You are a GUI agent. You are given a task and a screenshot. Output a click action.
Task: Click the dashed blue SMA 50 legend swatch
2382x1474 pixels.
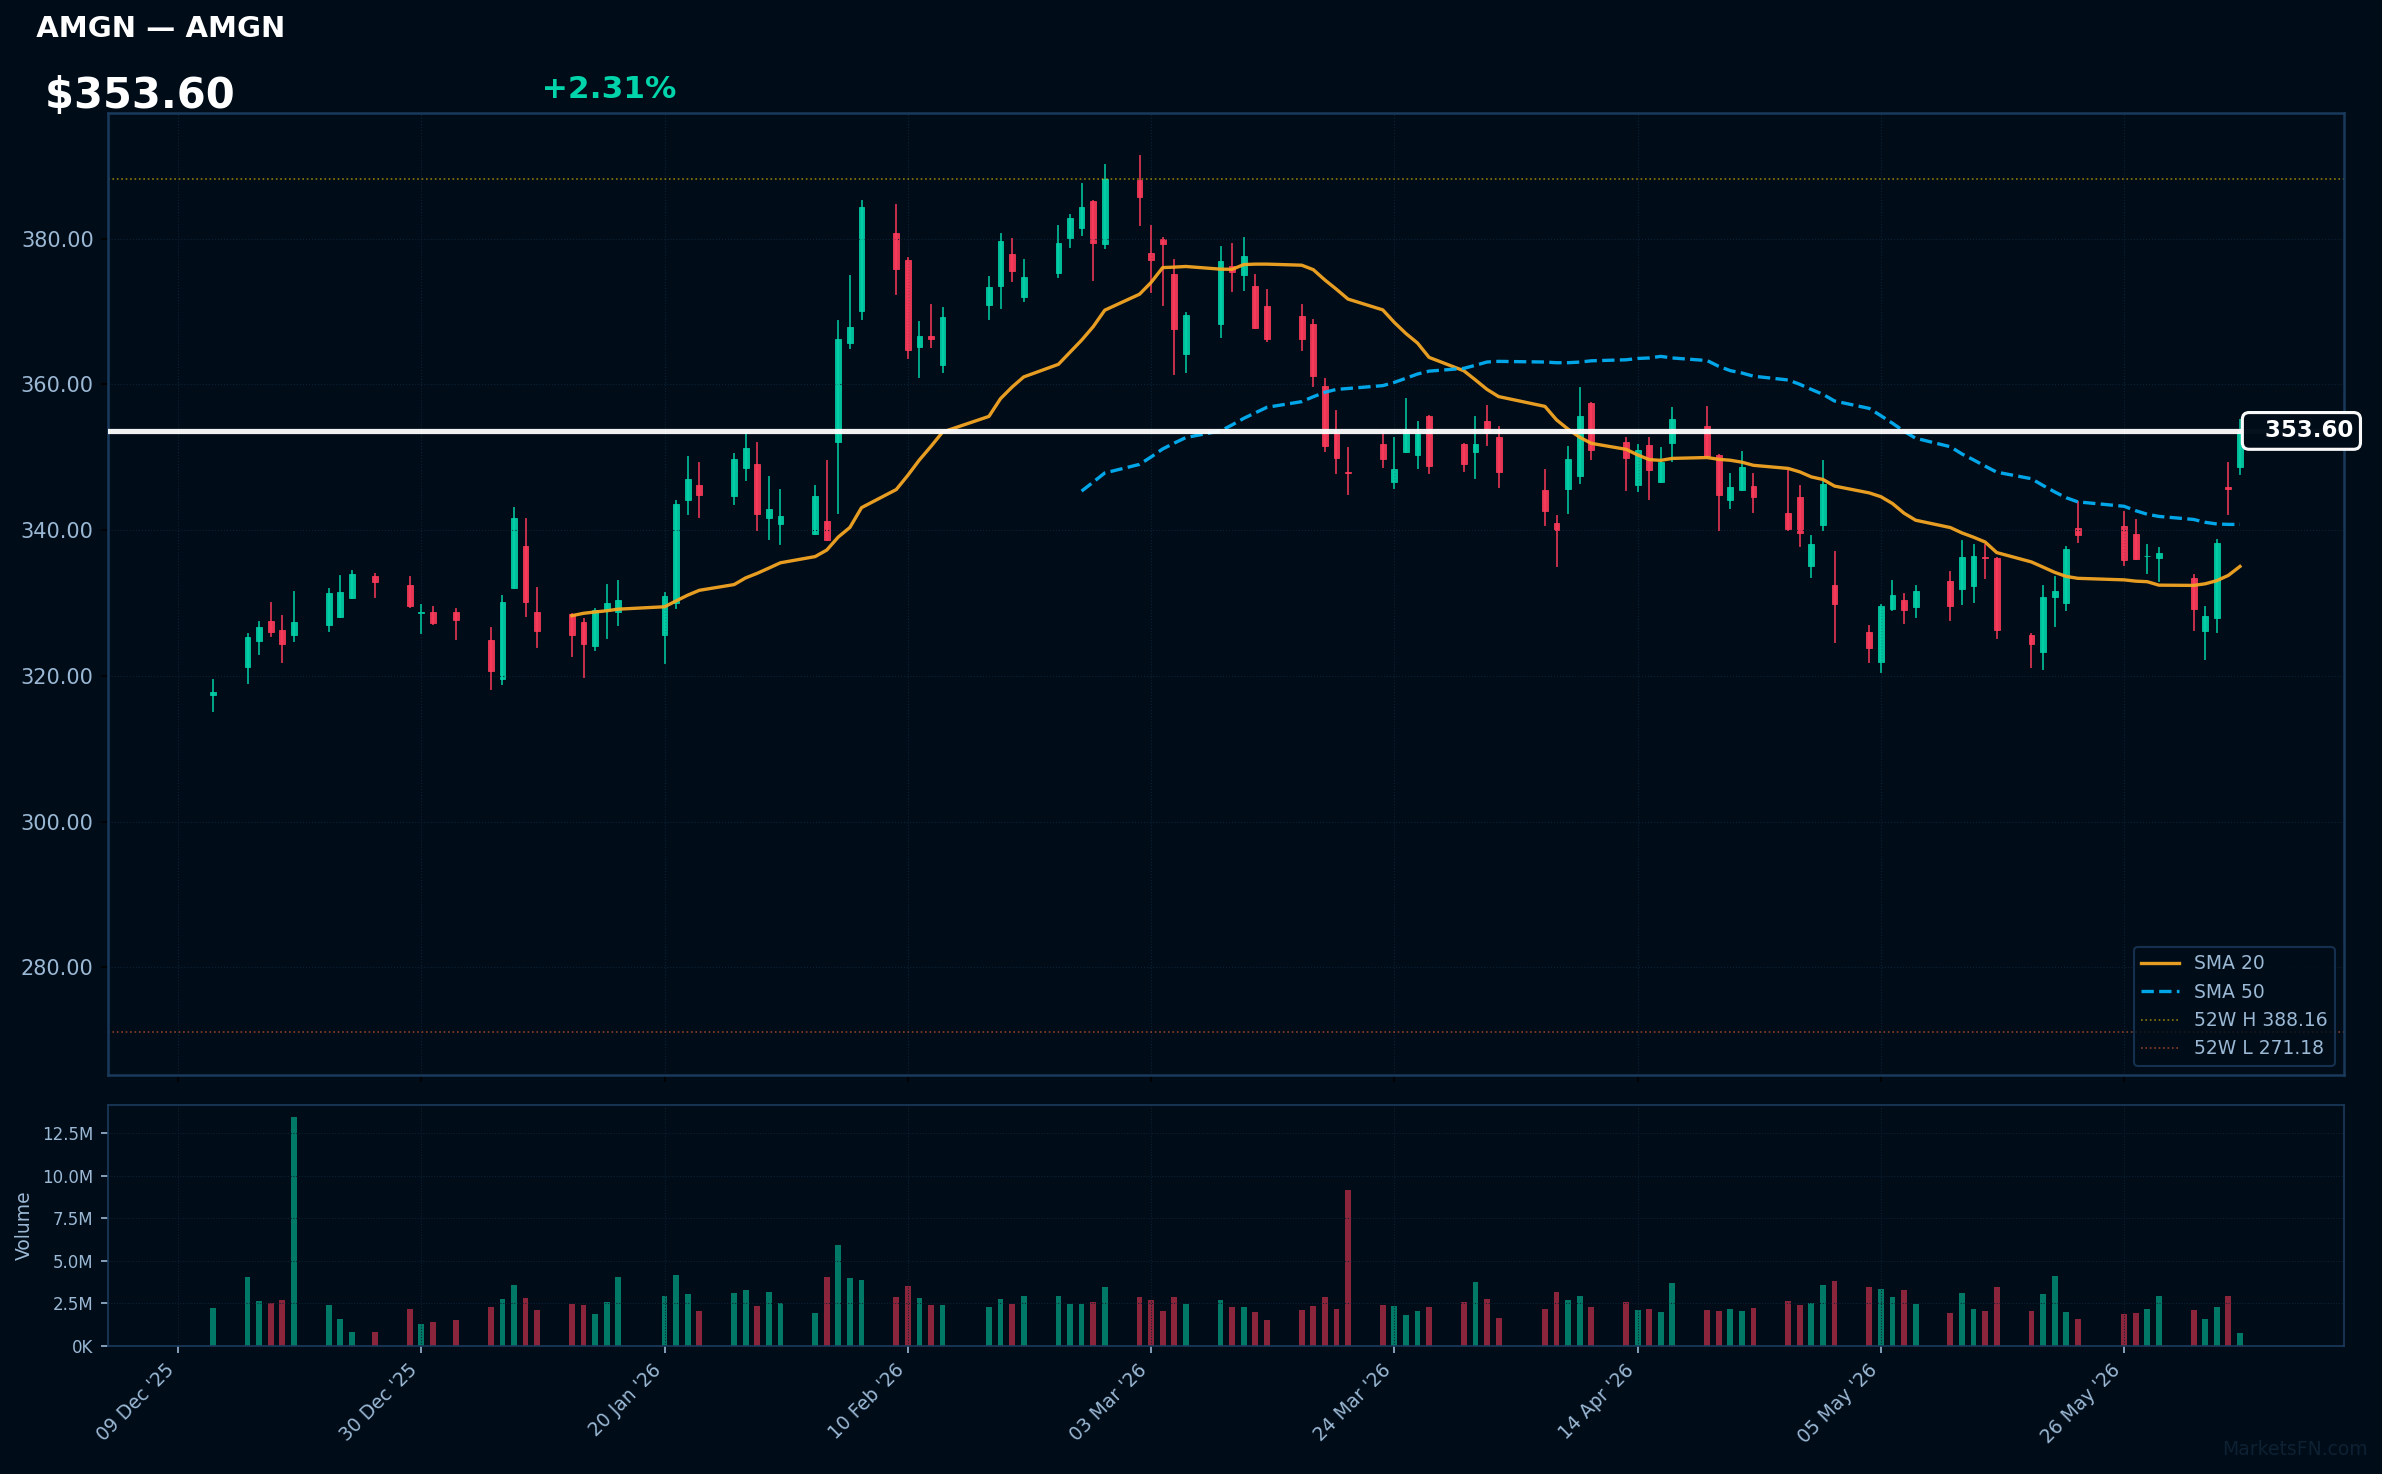[x=2160, y=992]
